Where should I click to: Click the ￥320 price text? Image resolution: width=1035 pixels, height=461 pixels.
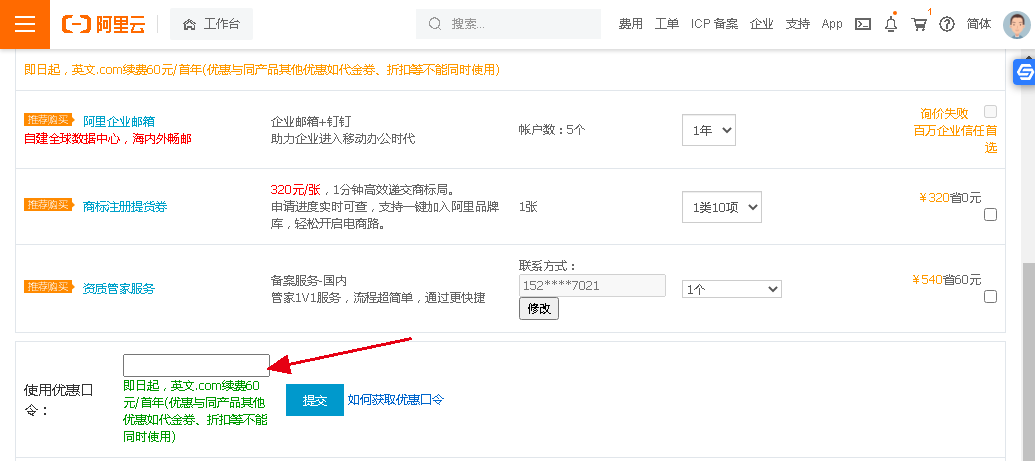[934, 197]
